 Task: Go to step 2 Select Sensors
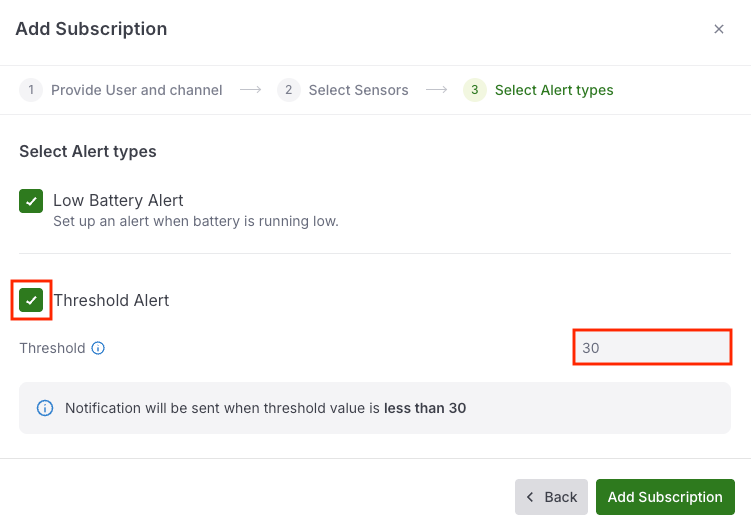[x=343, y=90]
